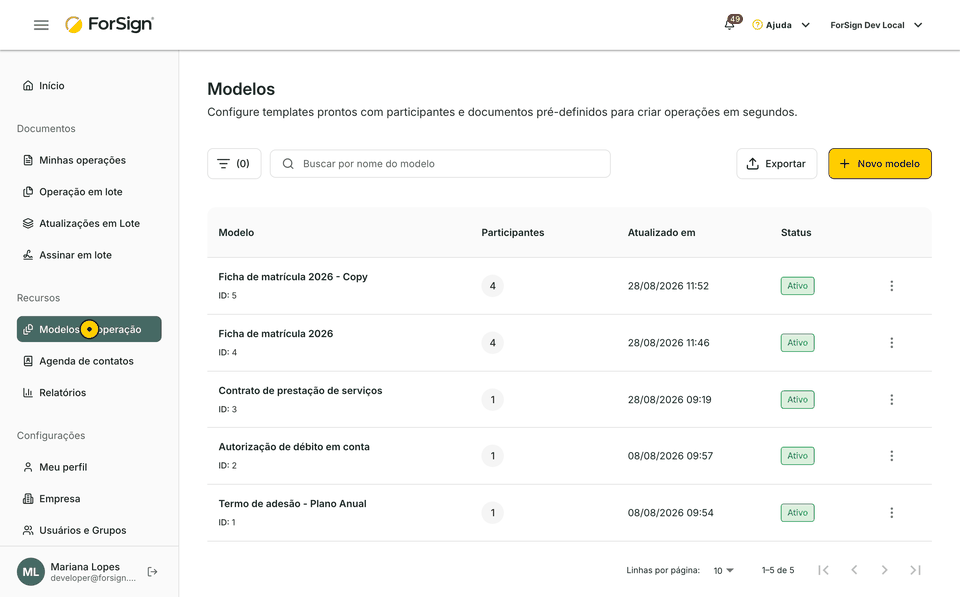Go to previous page of results
Screen dimensions: 960x597
click(x=854, y=570)
